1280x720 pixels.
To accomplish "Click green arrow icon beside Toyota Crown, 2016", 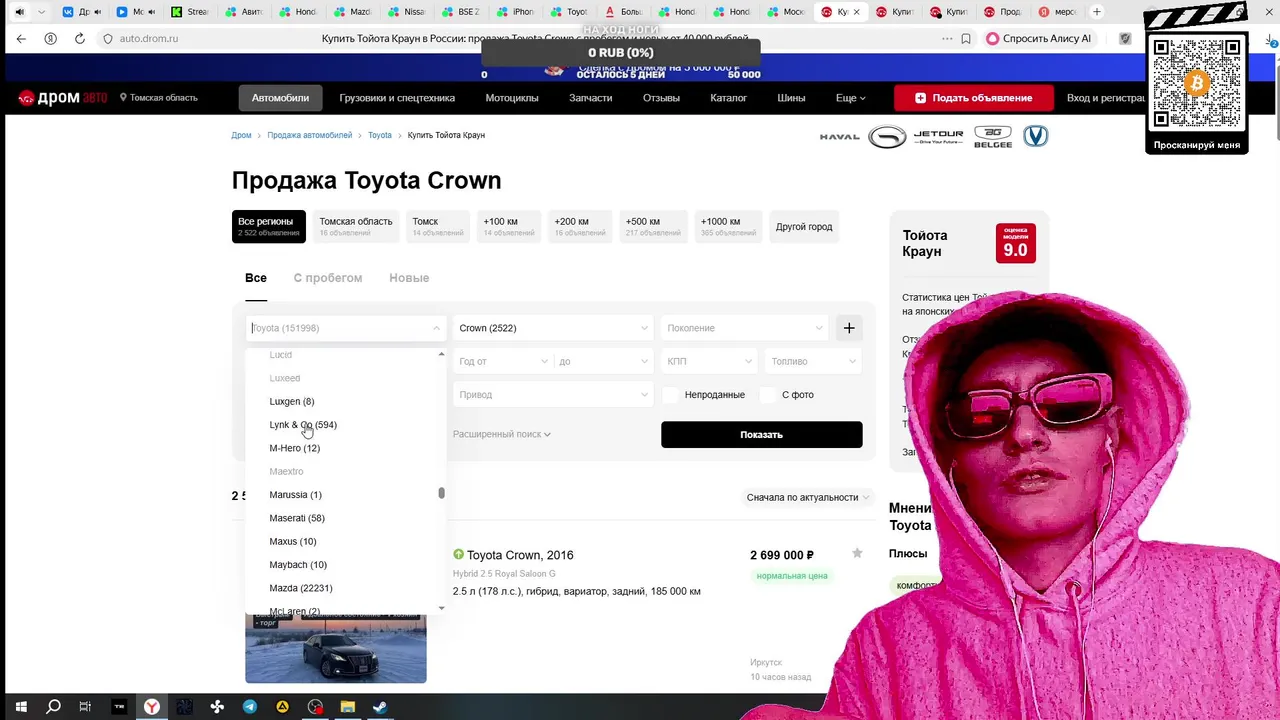I will pyautogui.click(x=458, y=554).
